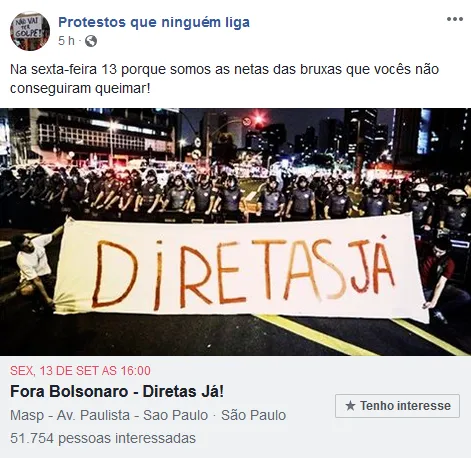Click the public globe privacy icon
The image size is (471, 458).
pyautogui.click(x=91, y=41)
